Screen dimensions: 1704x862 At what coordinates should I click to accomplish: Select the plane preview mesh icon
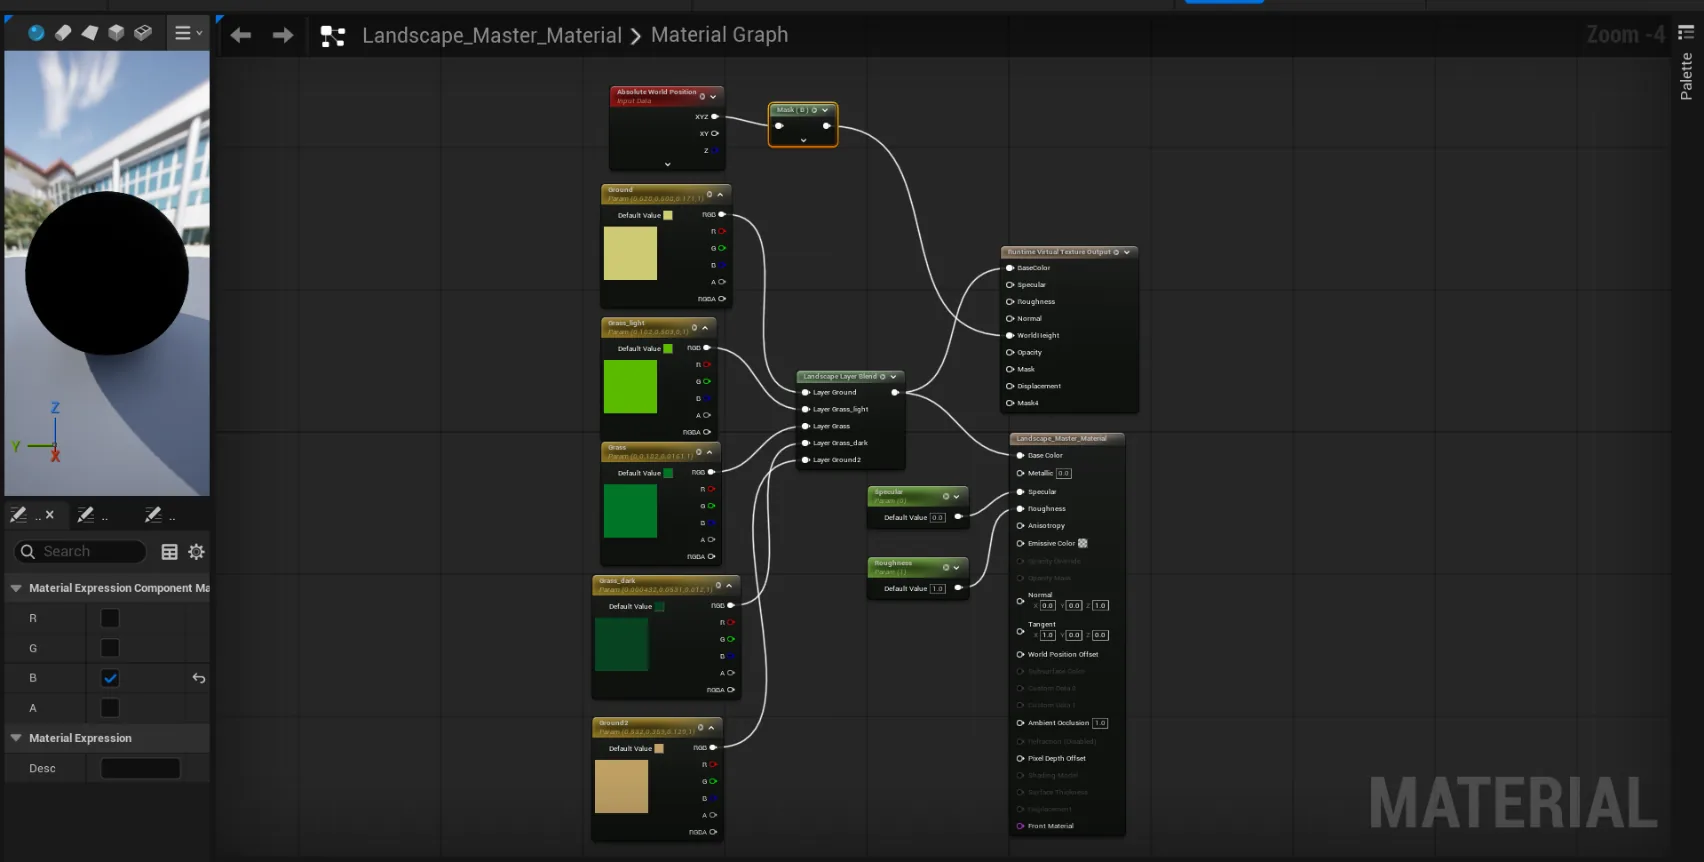click(x=90, y=33)
